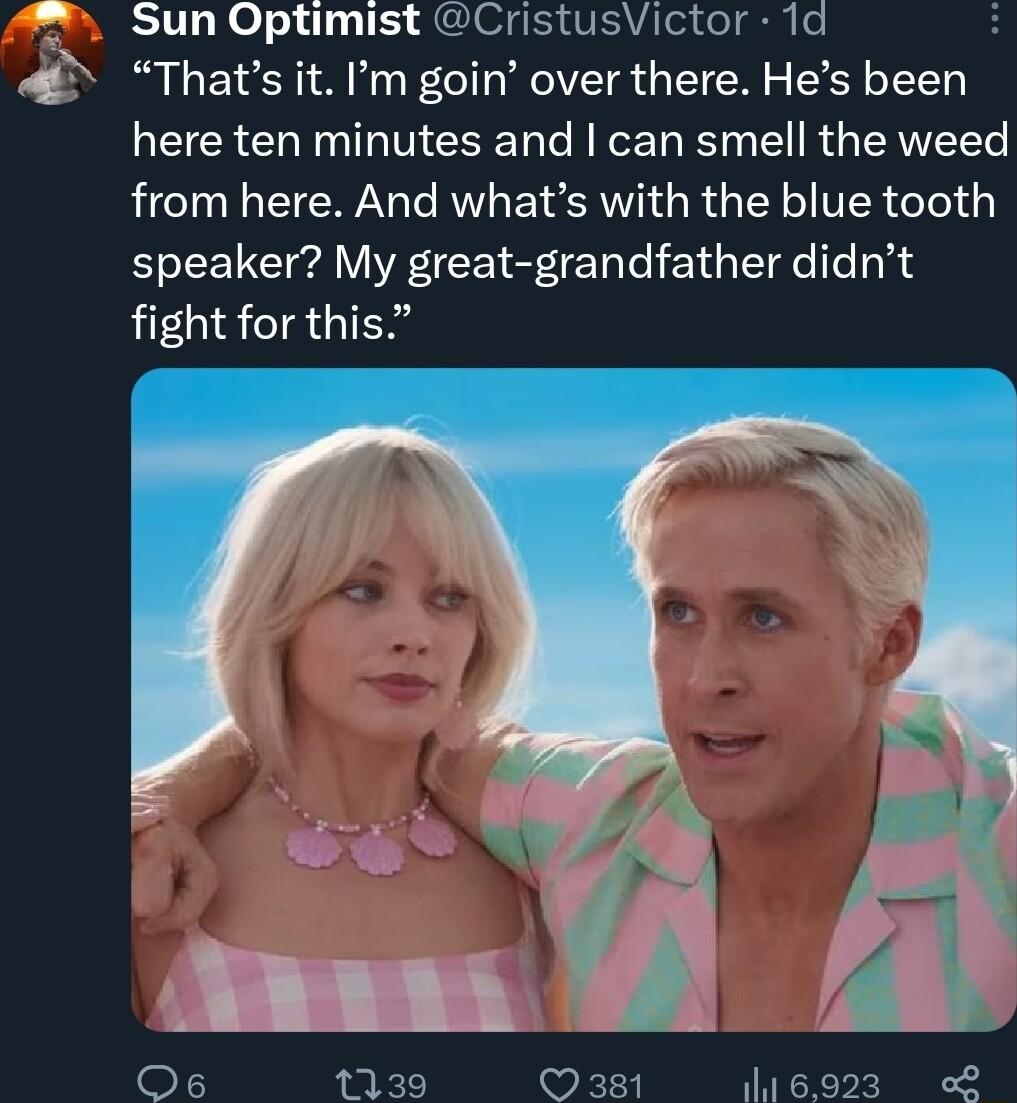Click the 6,923 views count
The image size is (1017, 1103).
(x=834, y=1084)
